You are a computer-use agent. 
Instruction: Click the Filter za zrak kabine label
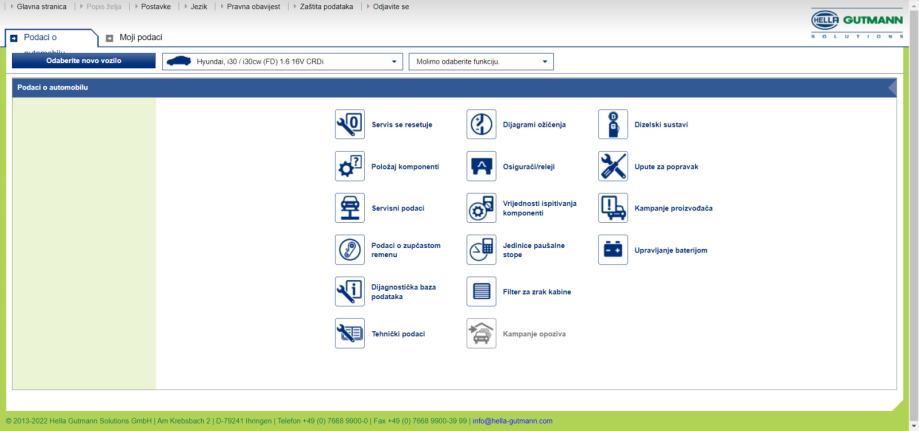[x=537, y=291]
